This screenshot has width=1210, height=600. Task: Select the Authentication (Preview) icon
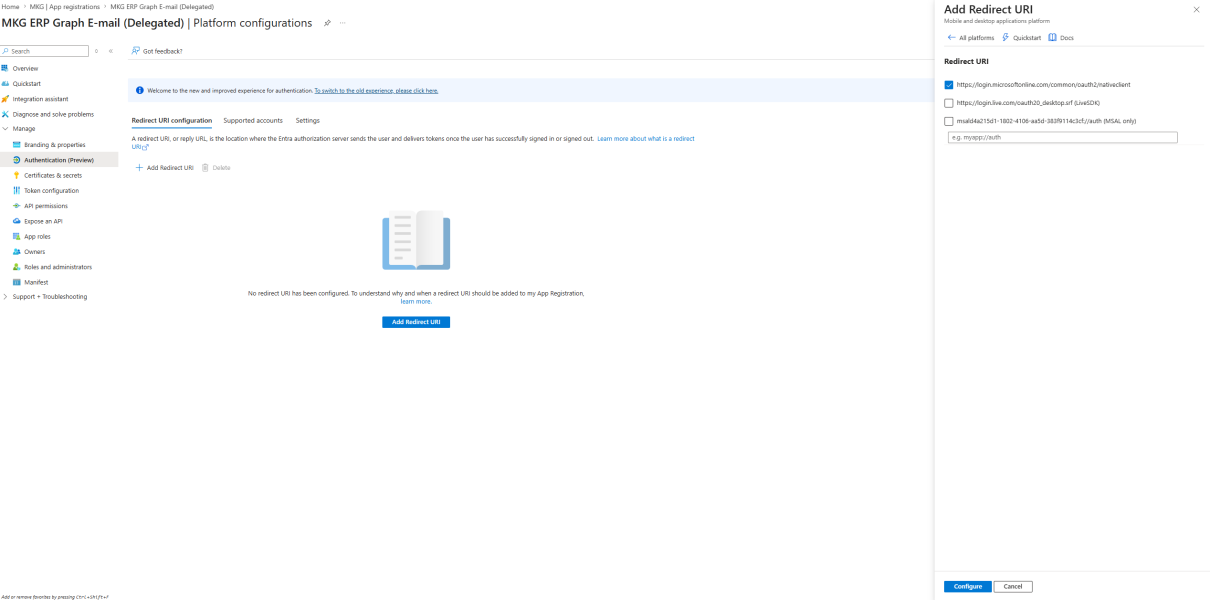(x=16, y=160)
